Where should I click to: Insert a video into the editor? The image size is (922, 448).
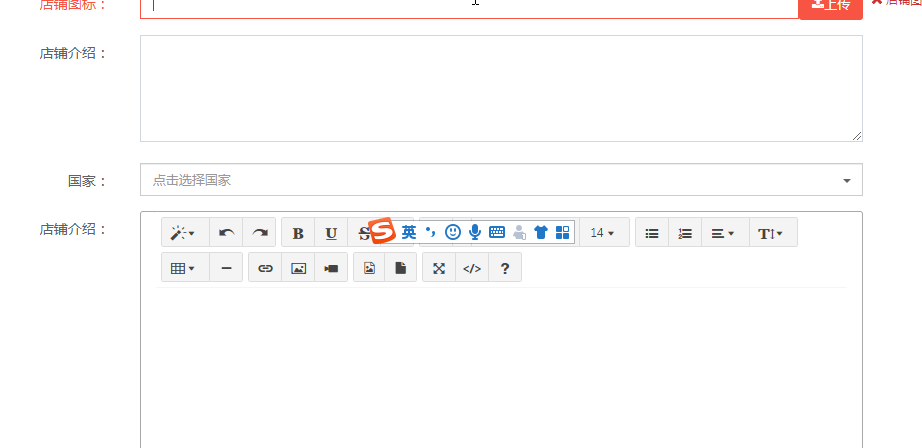(331, 268)
